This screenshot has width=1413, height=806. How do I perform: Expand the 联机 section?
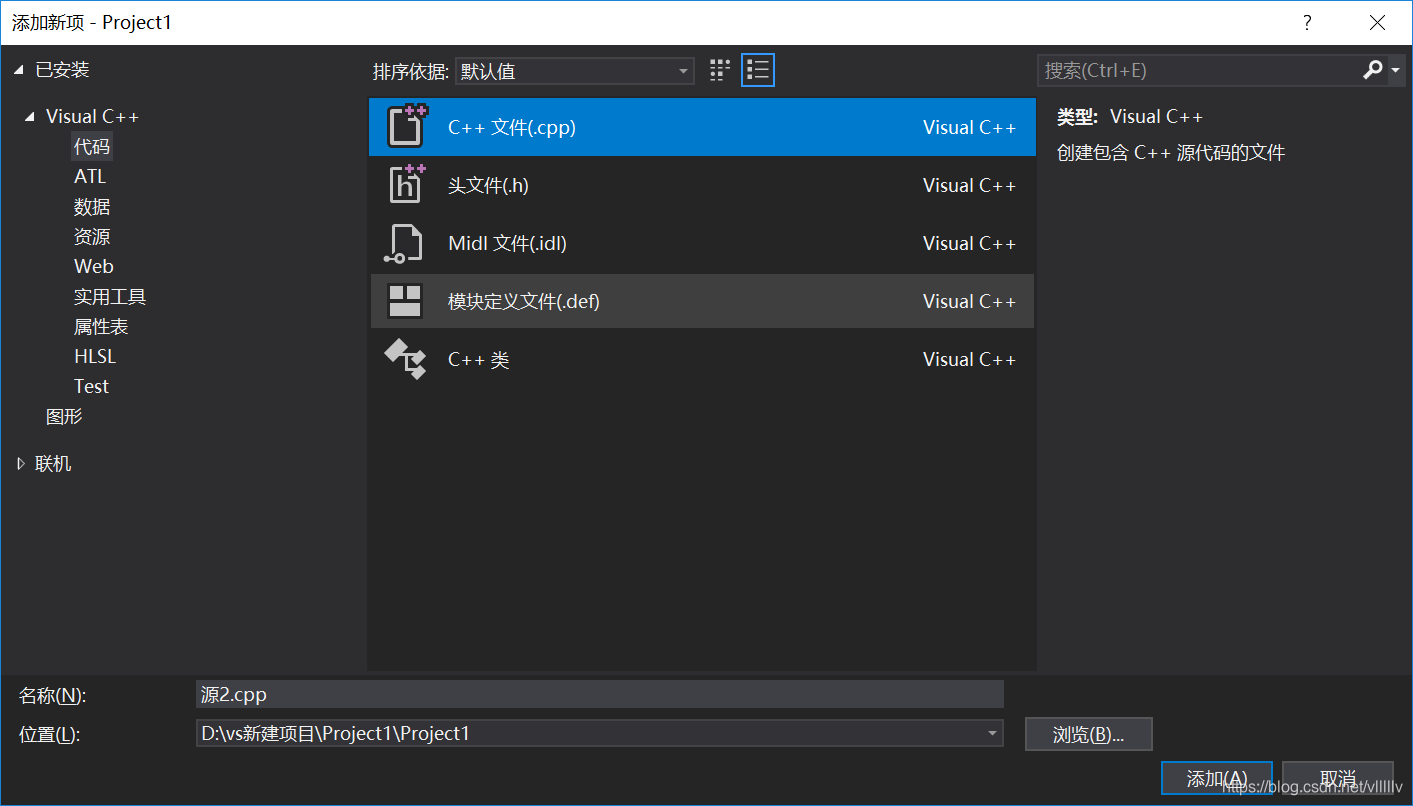click(x=21, y=464)
